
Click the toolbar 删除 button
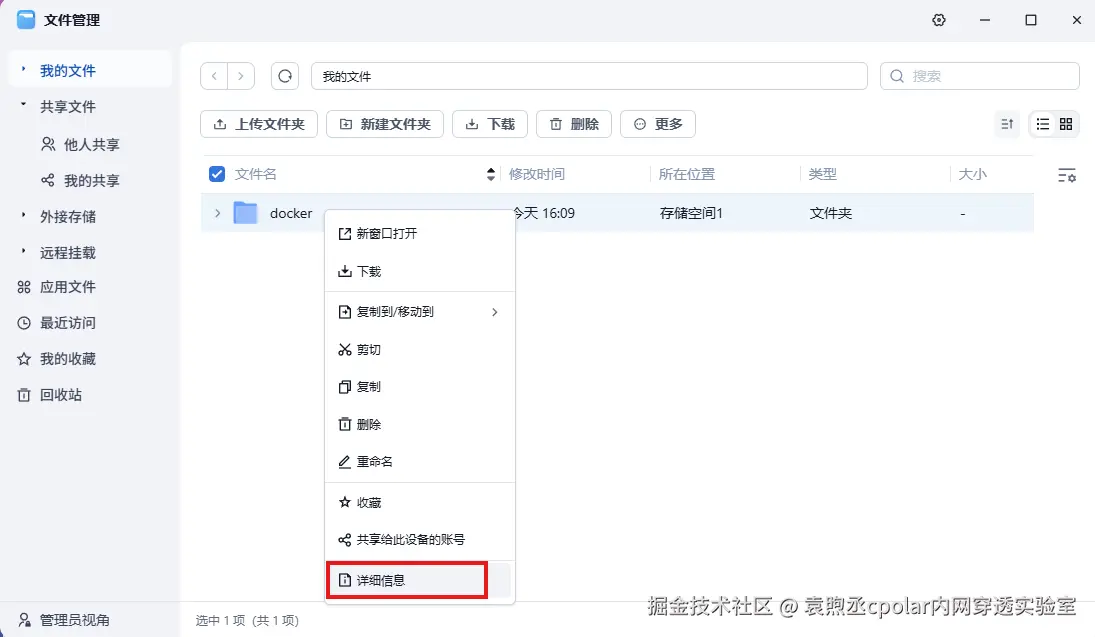[x=574, y=124]
